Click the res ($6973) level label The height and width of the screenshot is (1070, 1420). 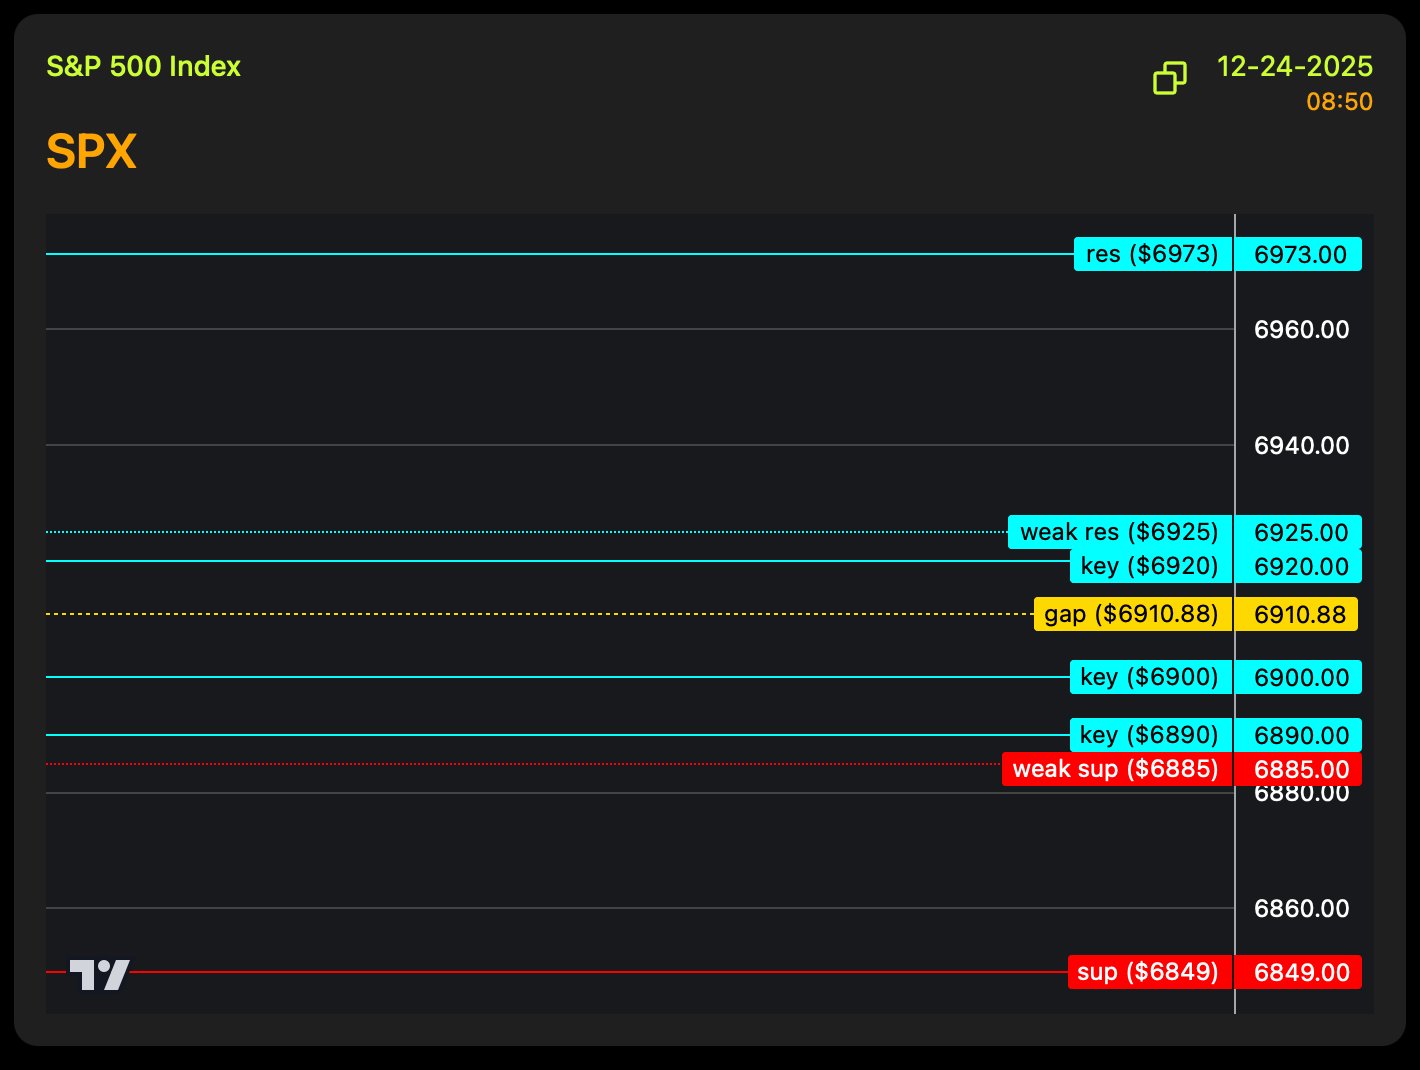pyautogui.click(x=1152, y=254)
